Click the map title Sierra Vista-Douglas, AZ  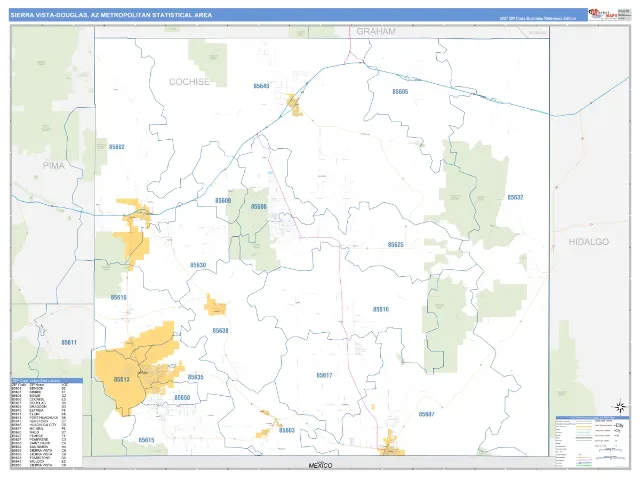pos(111,15)
